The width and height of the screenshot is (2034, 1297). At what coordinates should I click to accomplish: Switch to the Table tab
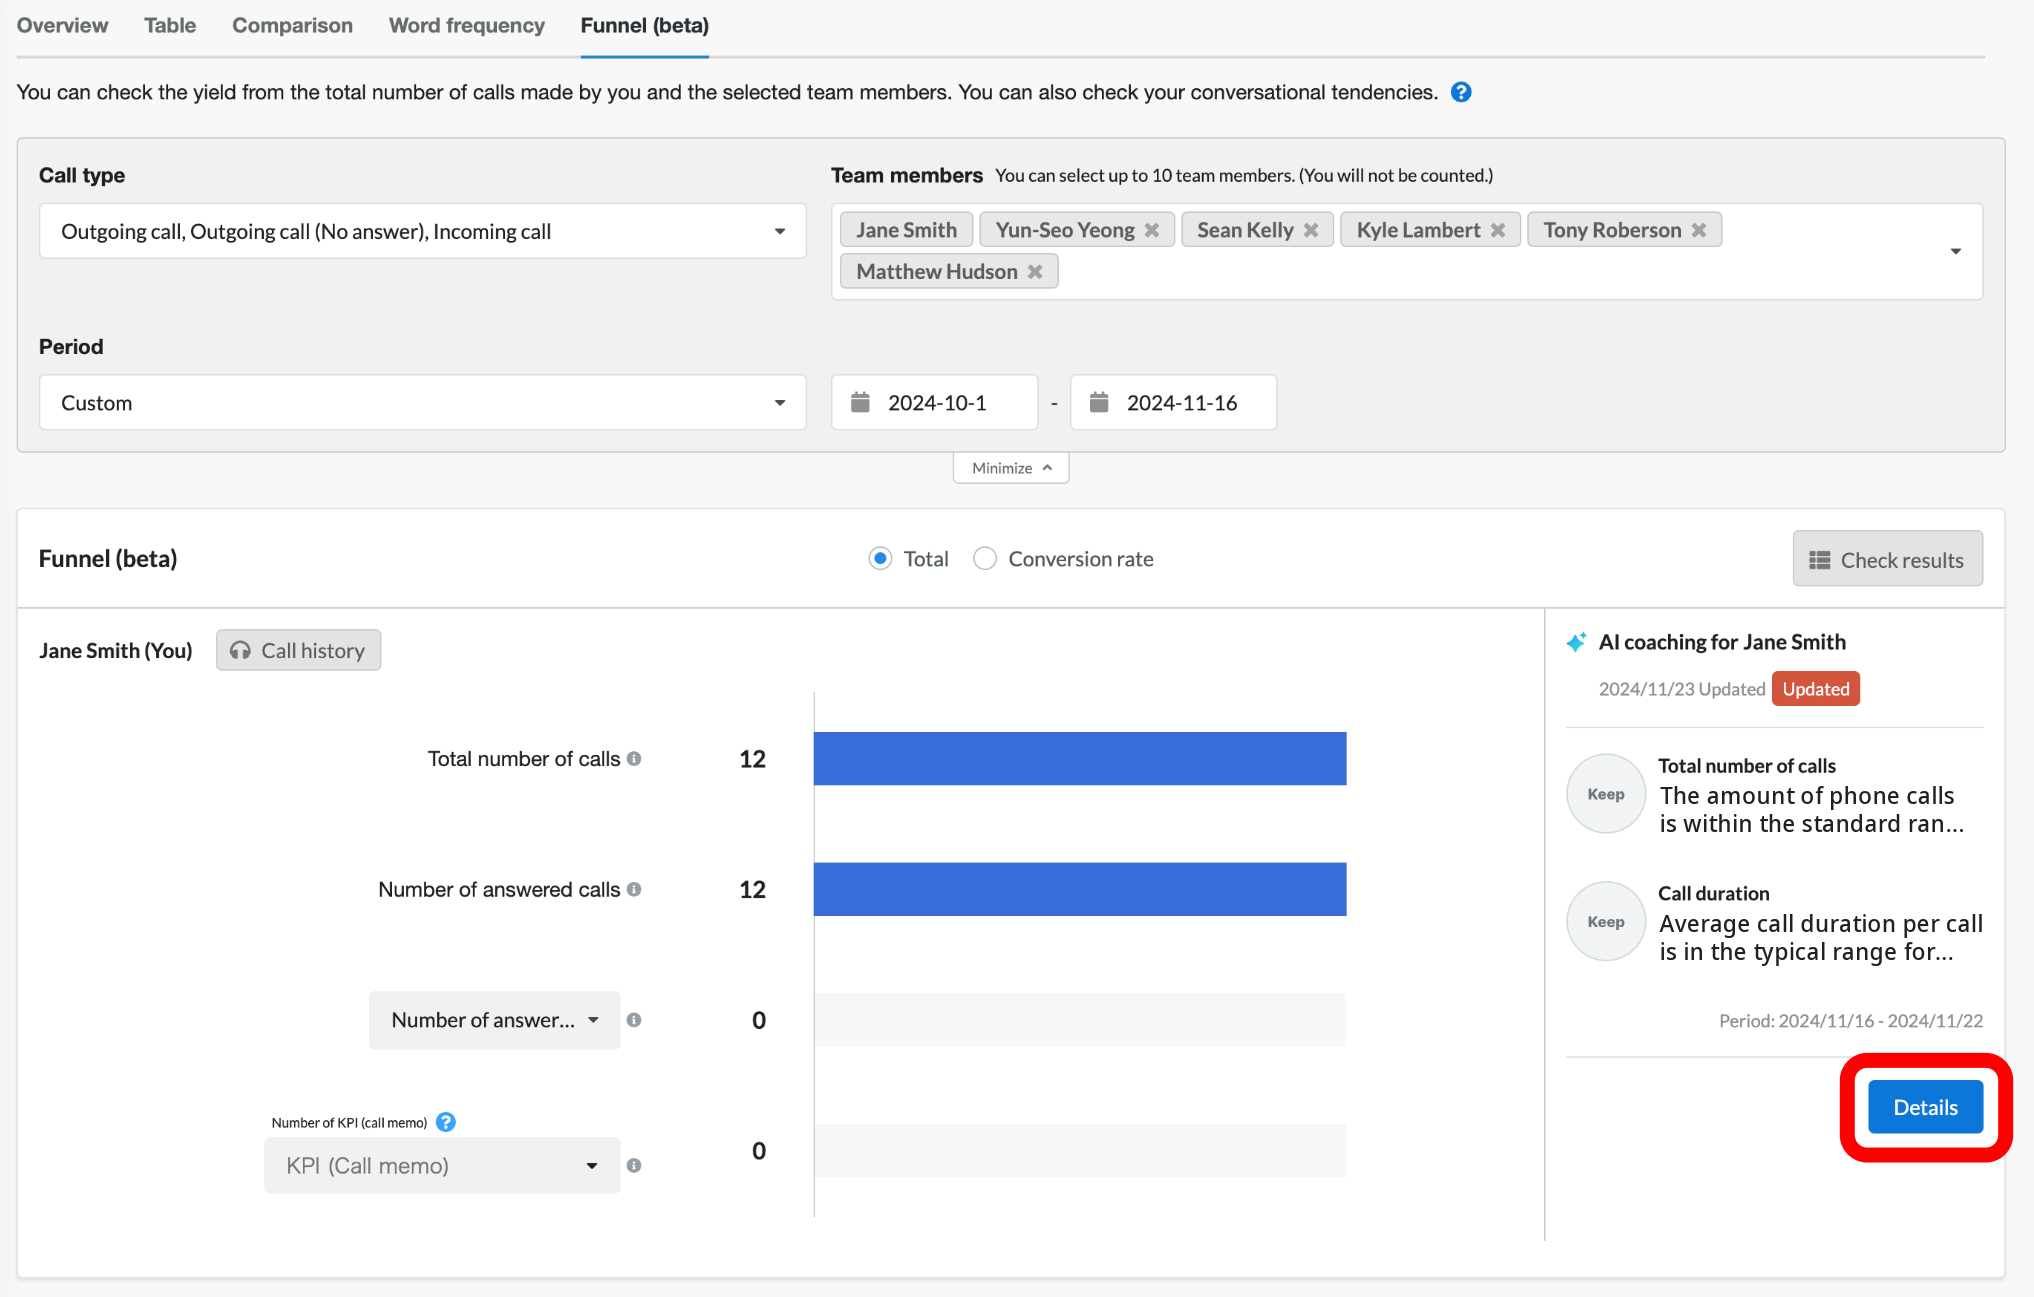click(x=170, y=26)
